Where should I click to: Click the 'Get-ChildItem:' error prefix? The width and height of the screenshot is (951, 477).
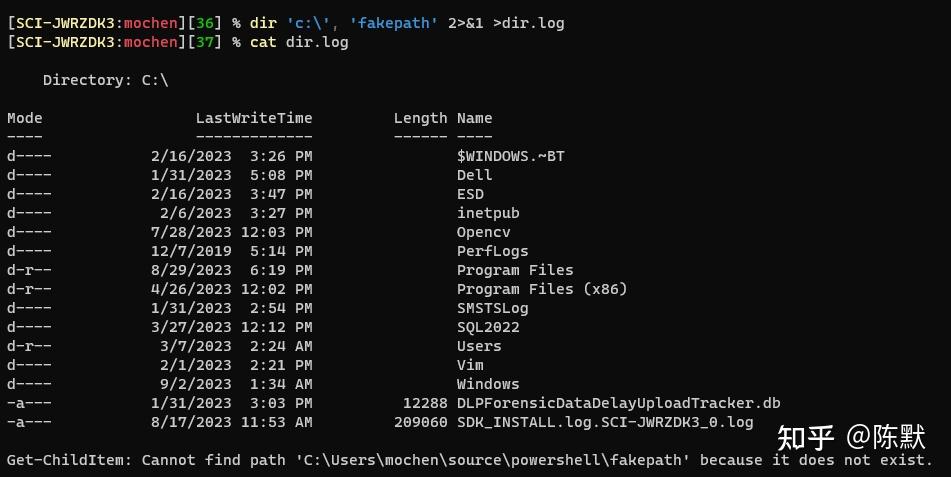(70, 460)
